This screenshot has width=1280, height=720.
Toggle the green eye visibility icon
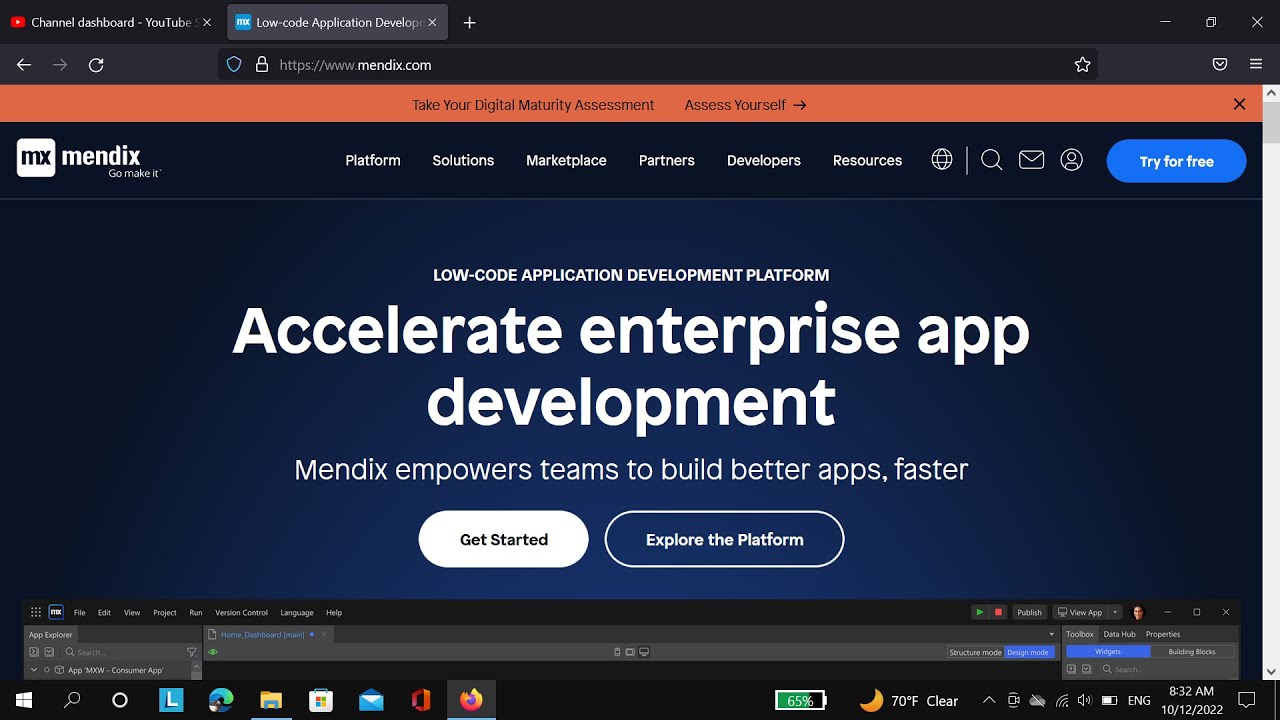coord(213,652)
